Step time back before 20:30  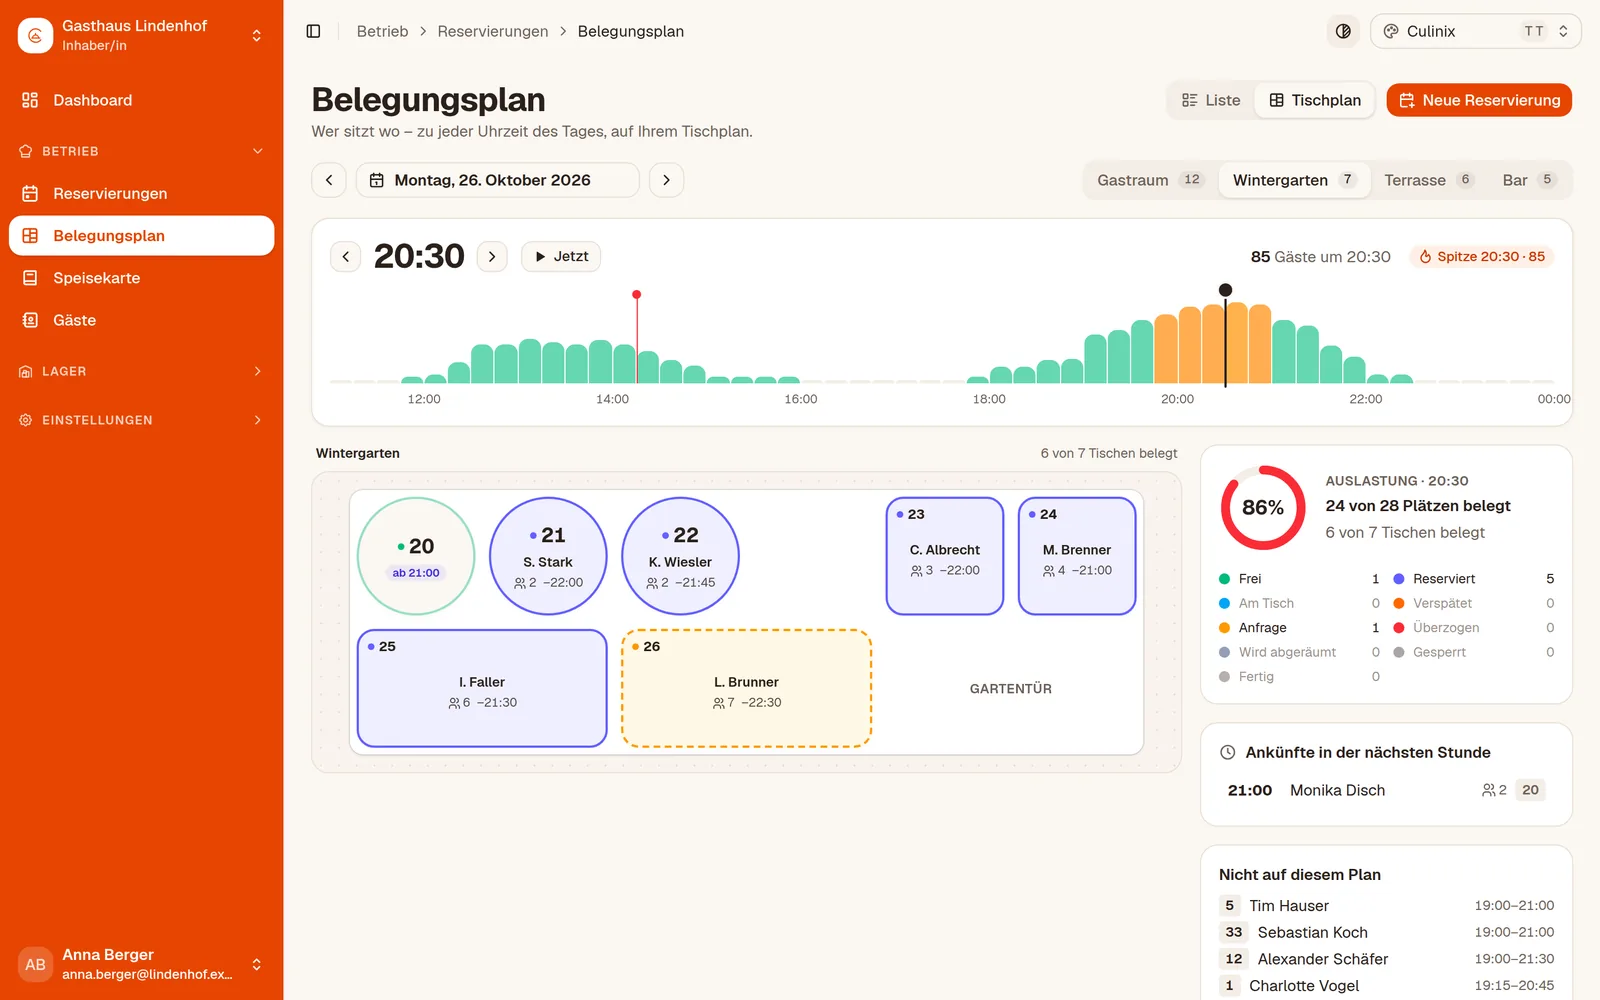click(346, 256)
